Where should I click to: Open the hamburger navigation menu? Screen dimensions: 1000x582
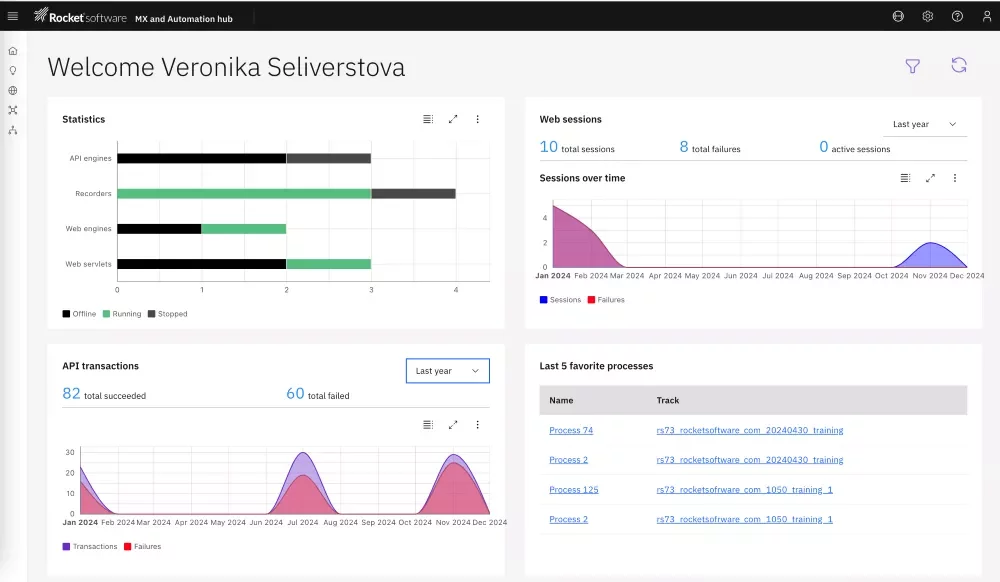pyautogui.click(x=13, y=16)
